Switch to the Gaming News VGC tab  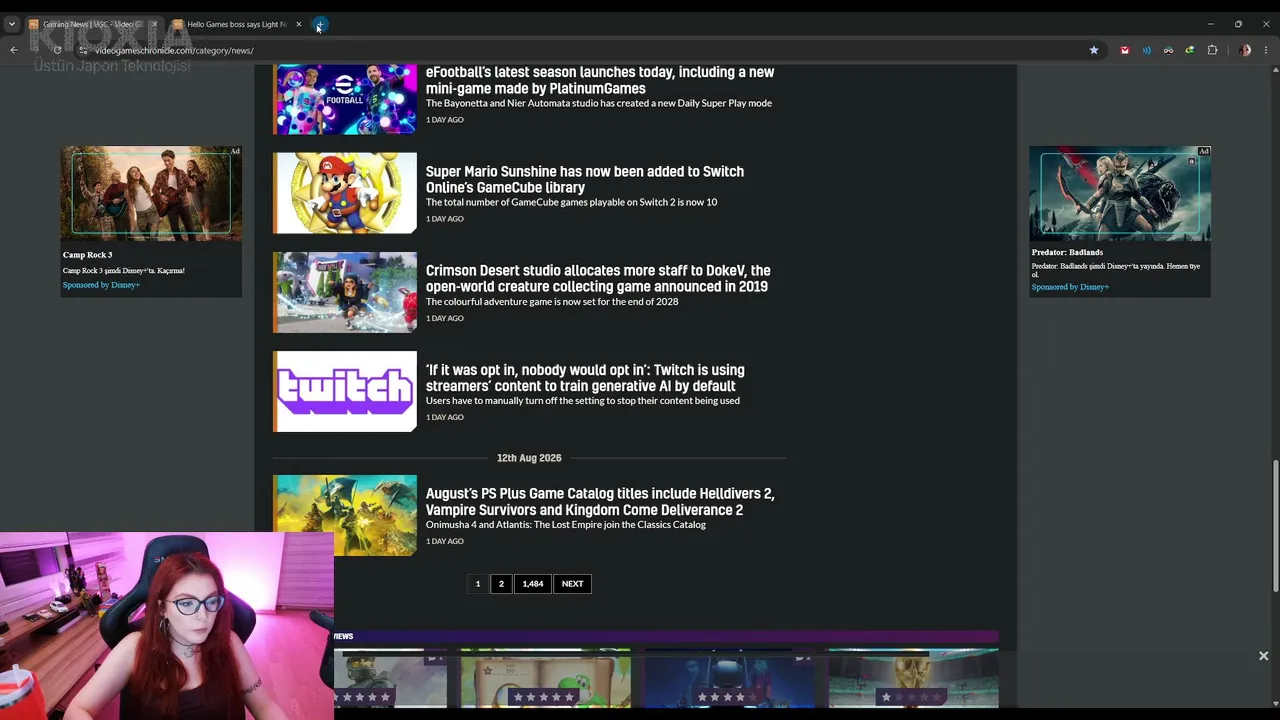(x=92, y=24)
